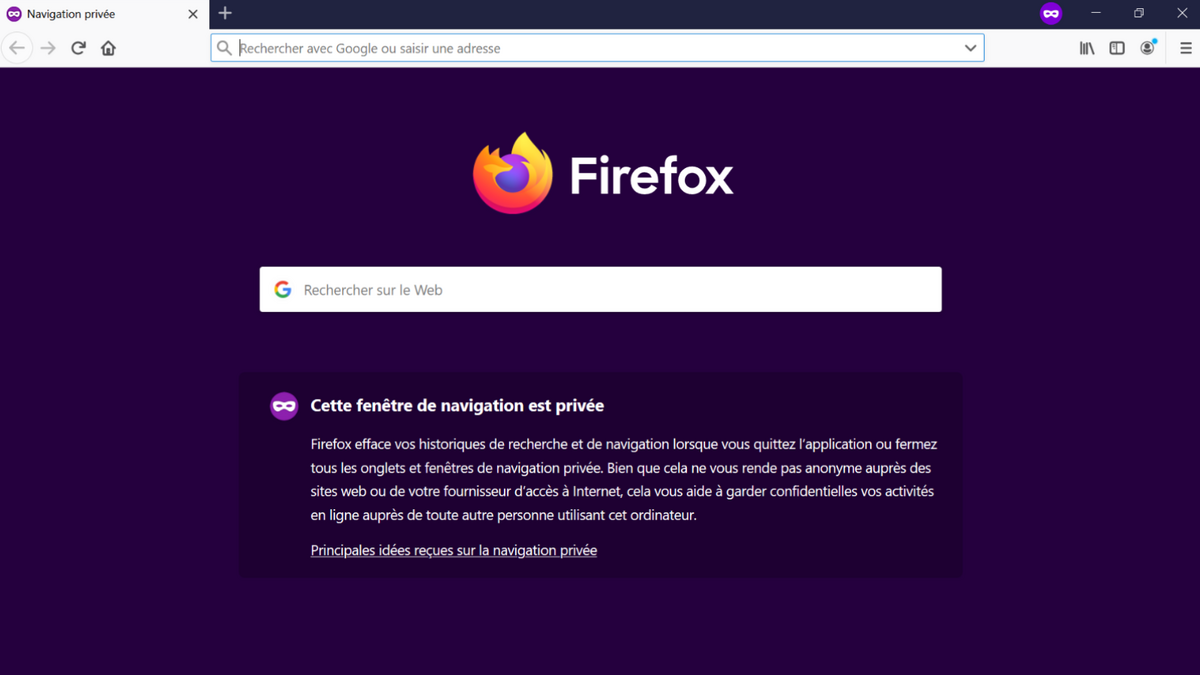Open the hamburger application menu
The width and height of the screenshot is (1200, 675).
(x=1185, y=48)
